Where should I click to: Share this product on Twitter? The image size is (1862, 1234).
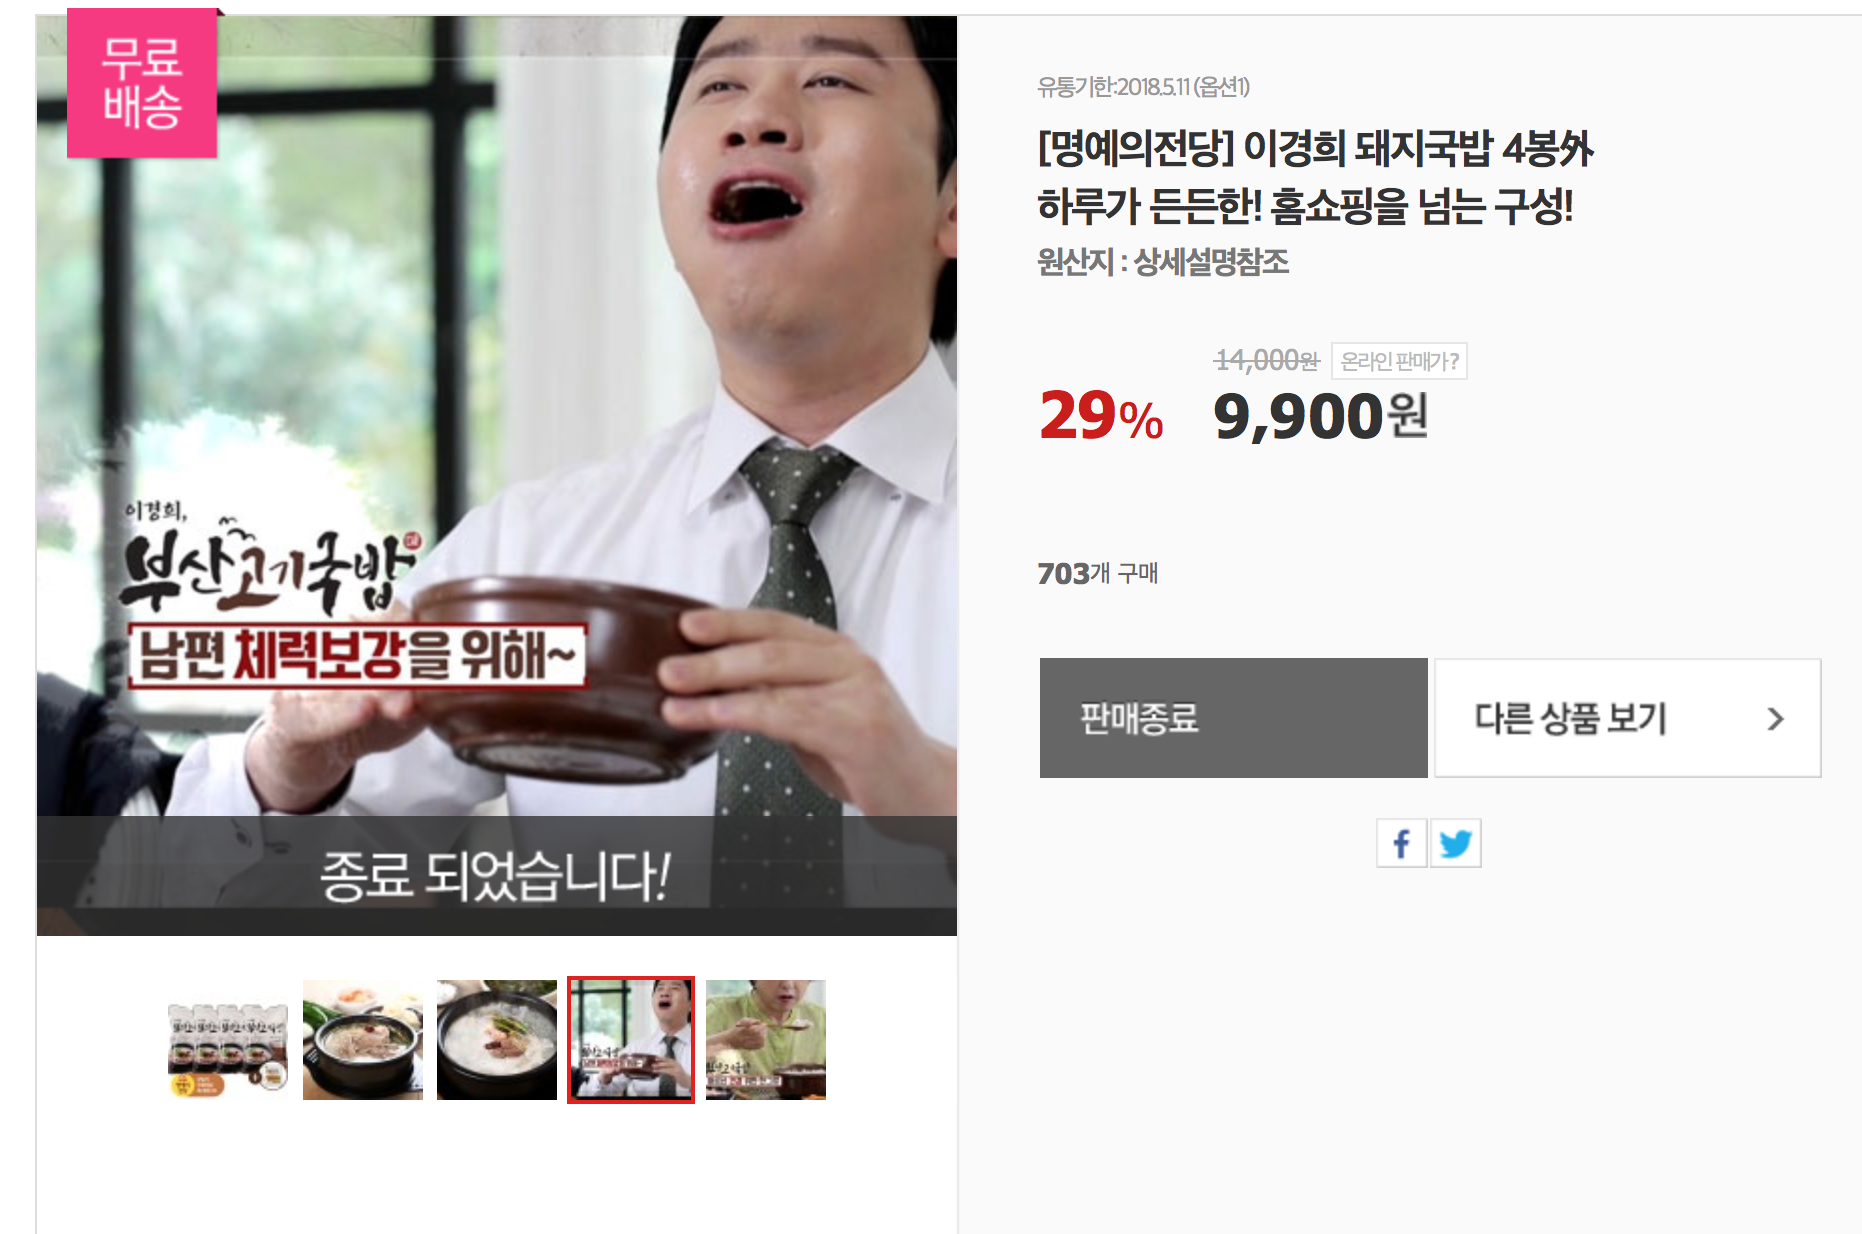(x=1455, y=843)
